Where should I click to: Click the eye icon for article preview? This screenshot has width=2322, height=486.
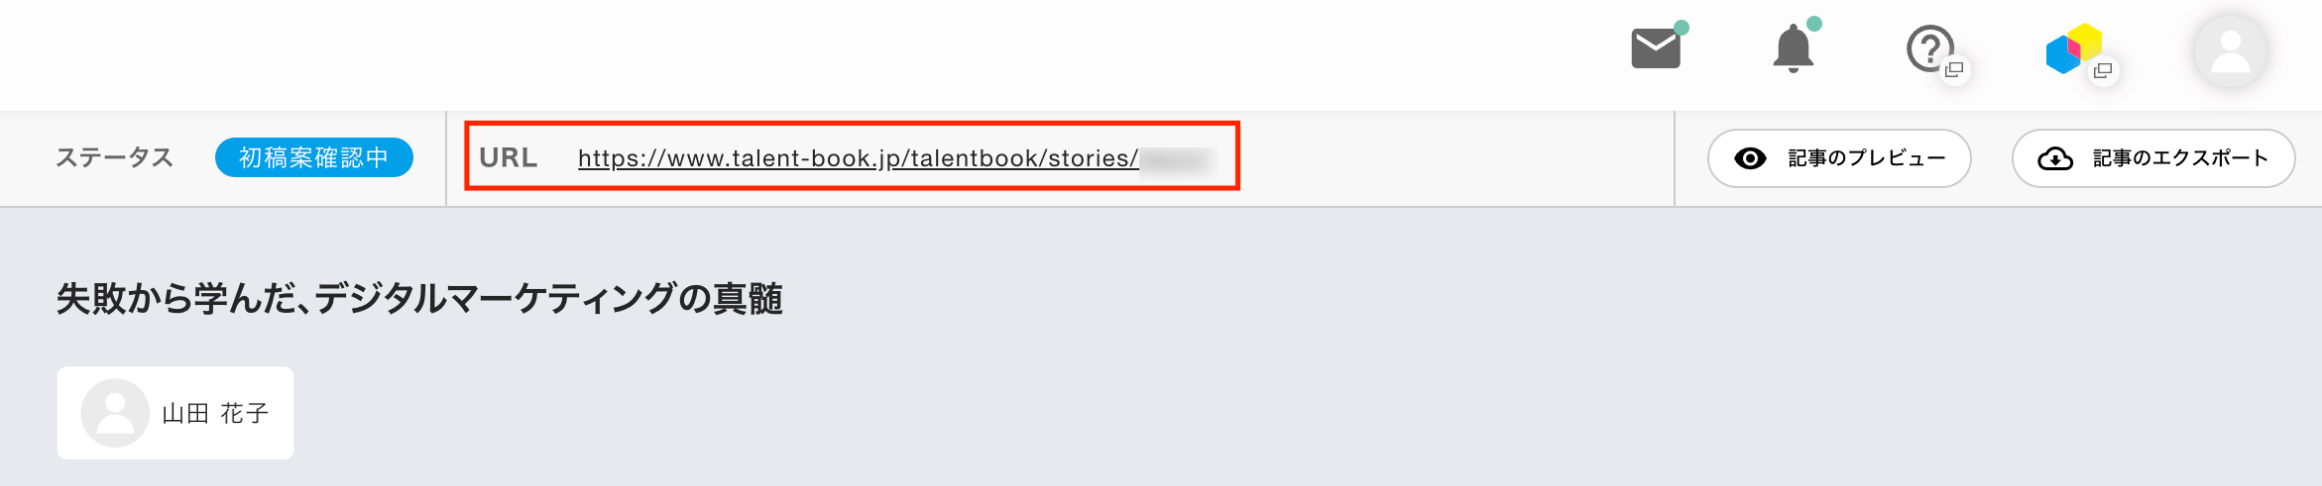click(1750, 158)
